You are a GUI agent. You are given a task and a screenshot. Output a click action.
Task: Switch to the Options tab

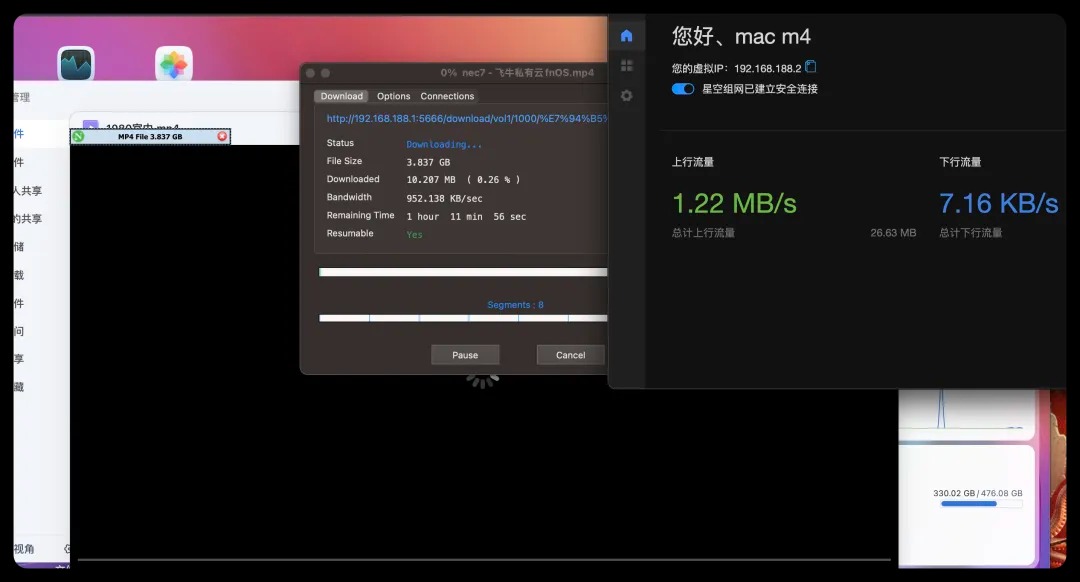[393, 96]
